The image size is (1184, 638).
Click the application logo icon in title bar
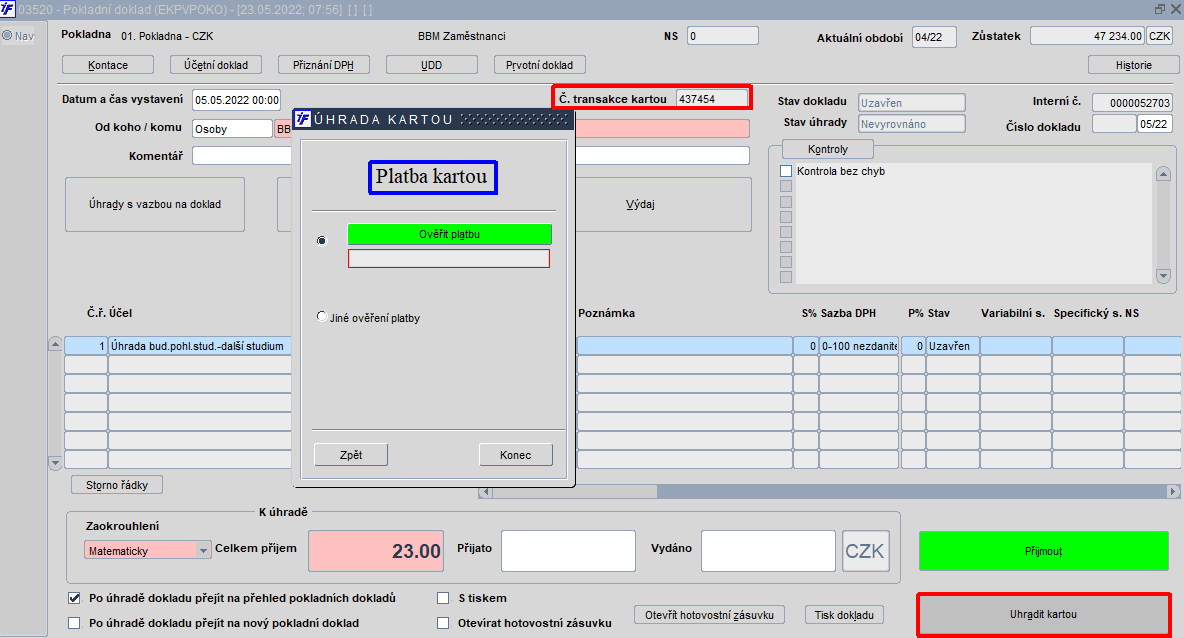[x=8, y=9]
